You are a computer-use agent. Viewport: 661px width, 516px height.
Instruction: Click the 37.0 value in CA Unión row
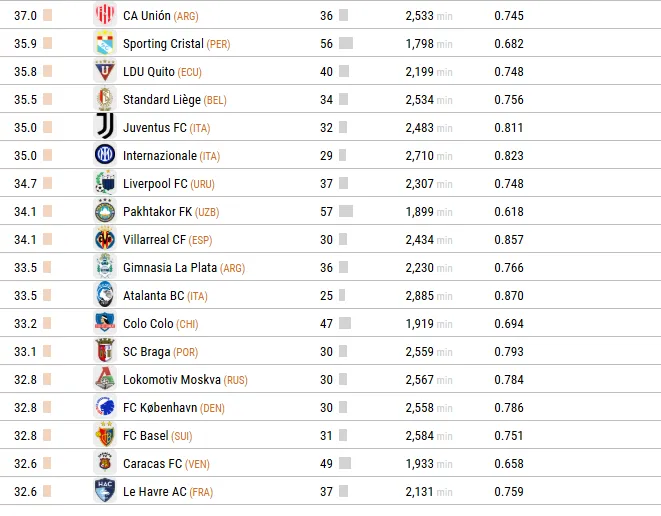coord(25,15)
